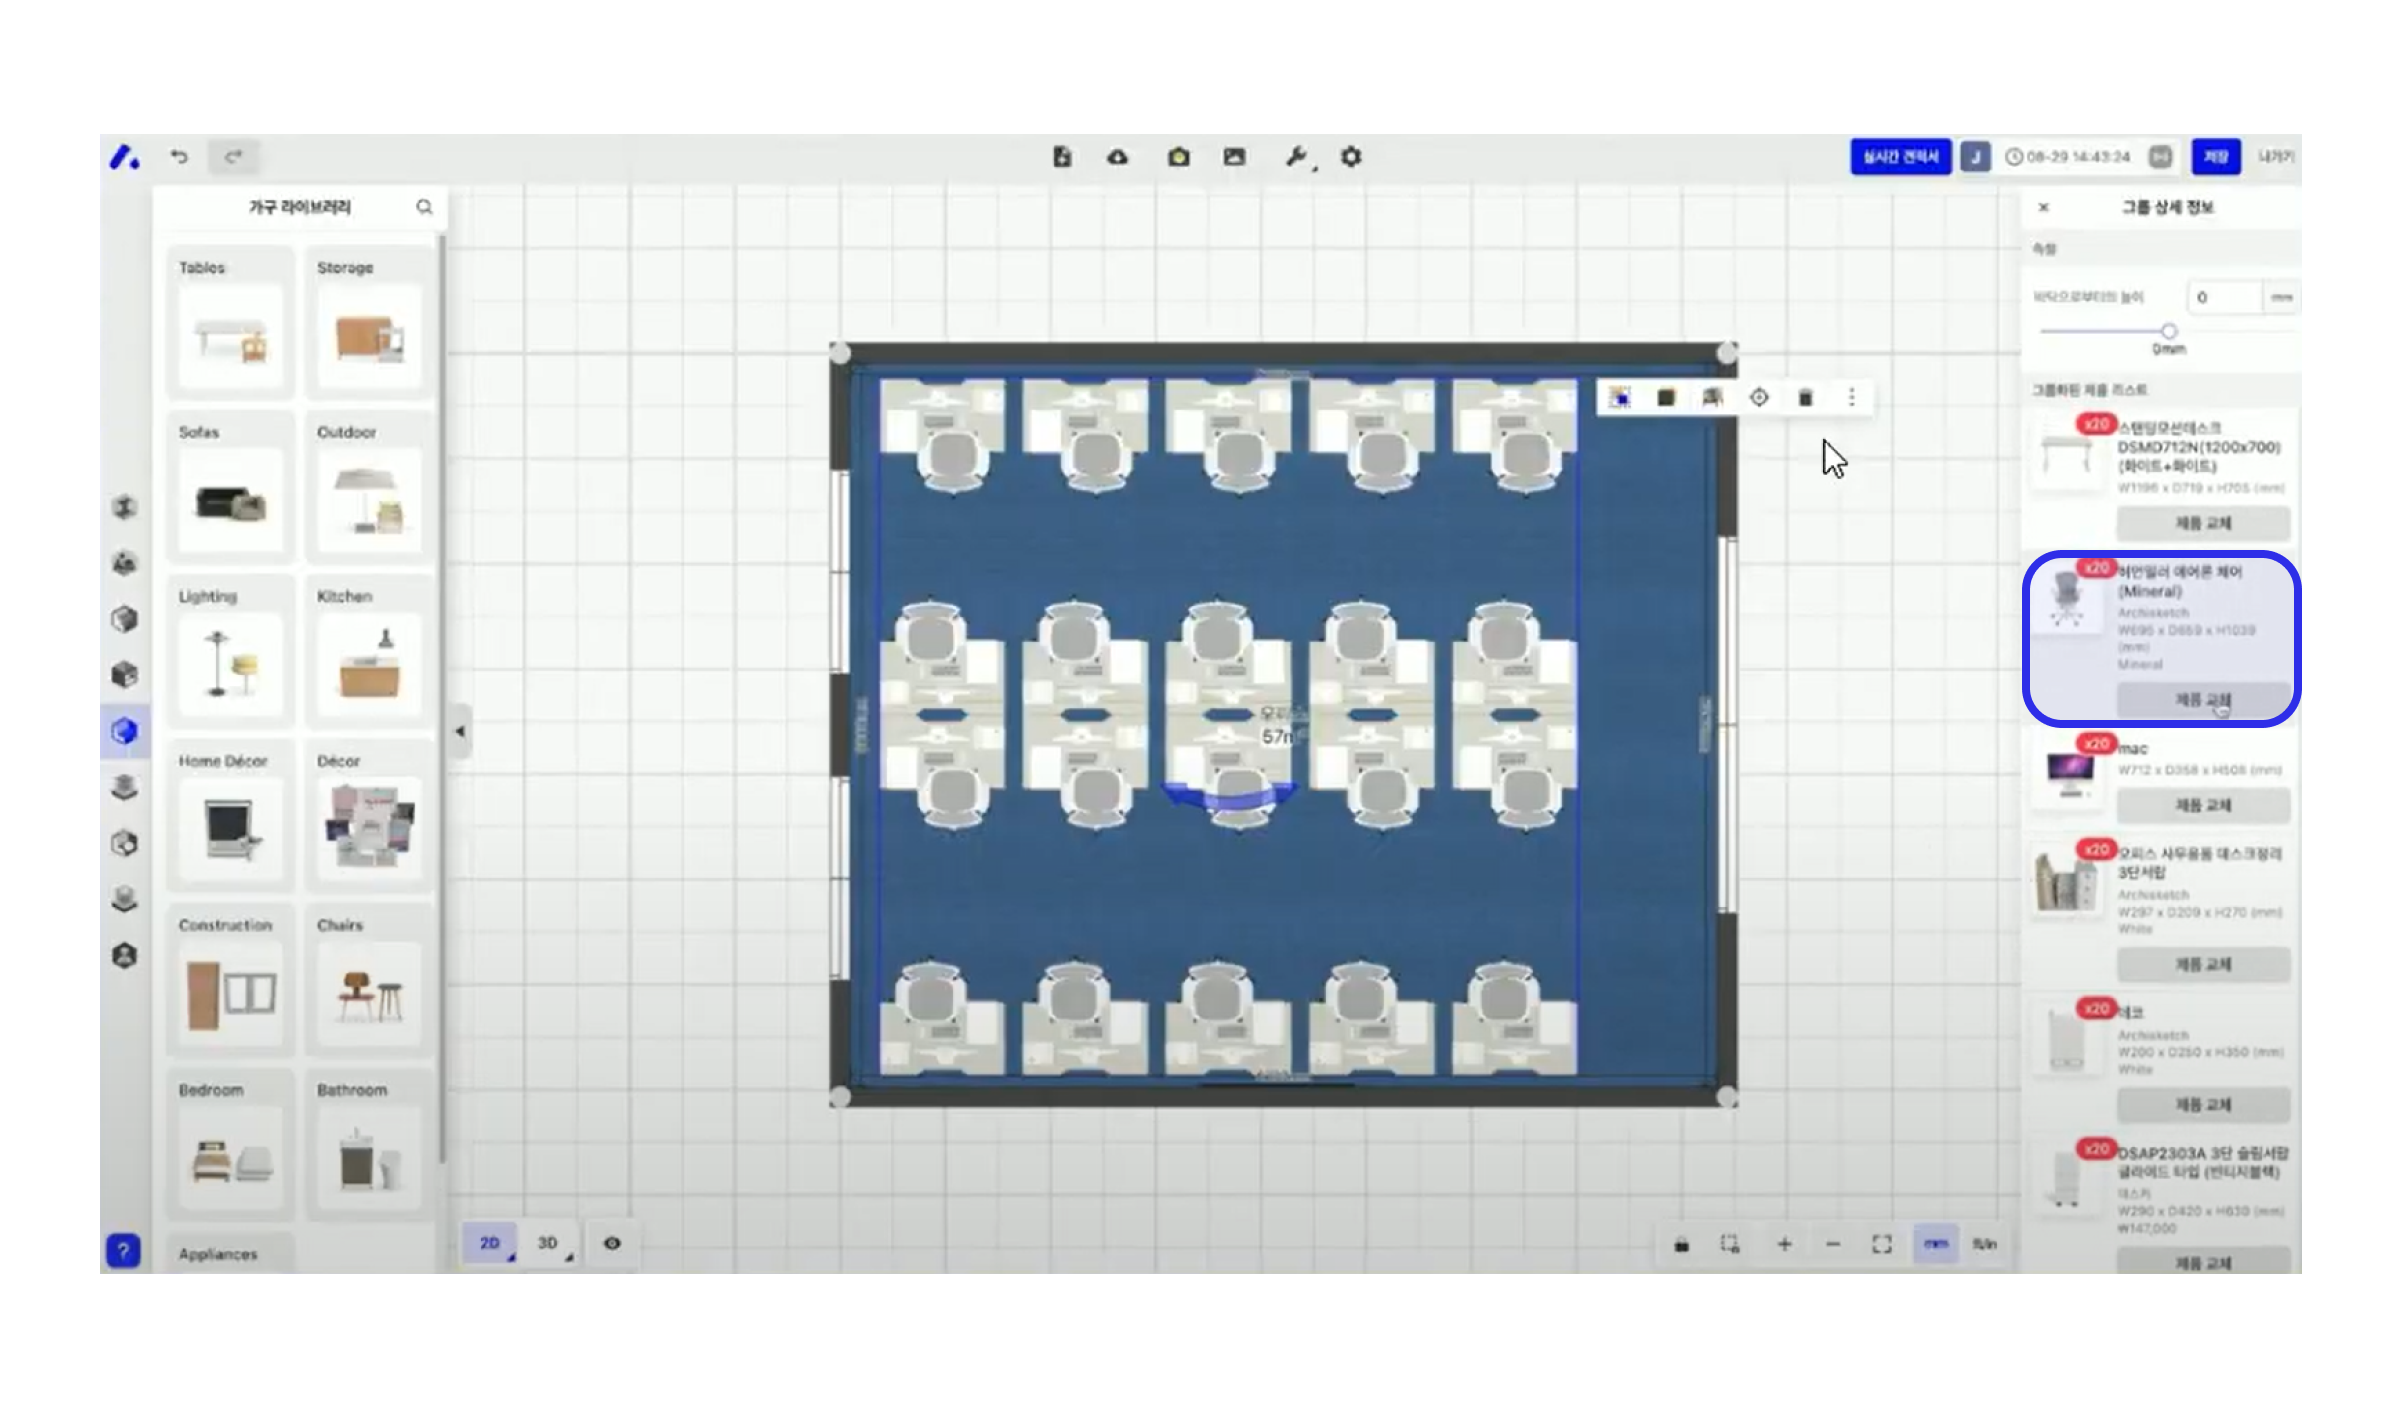The width and height of the screenshot is (2400, 1408).
Task: Click the undo arrow in the top bar
Action: coord(179,157)
